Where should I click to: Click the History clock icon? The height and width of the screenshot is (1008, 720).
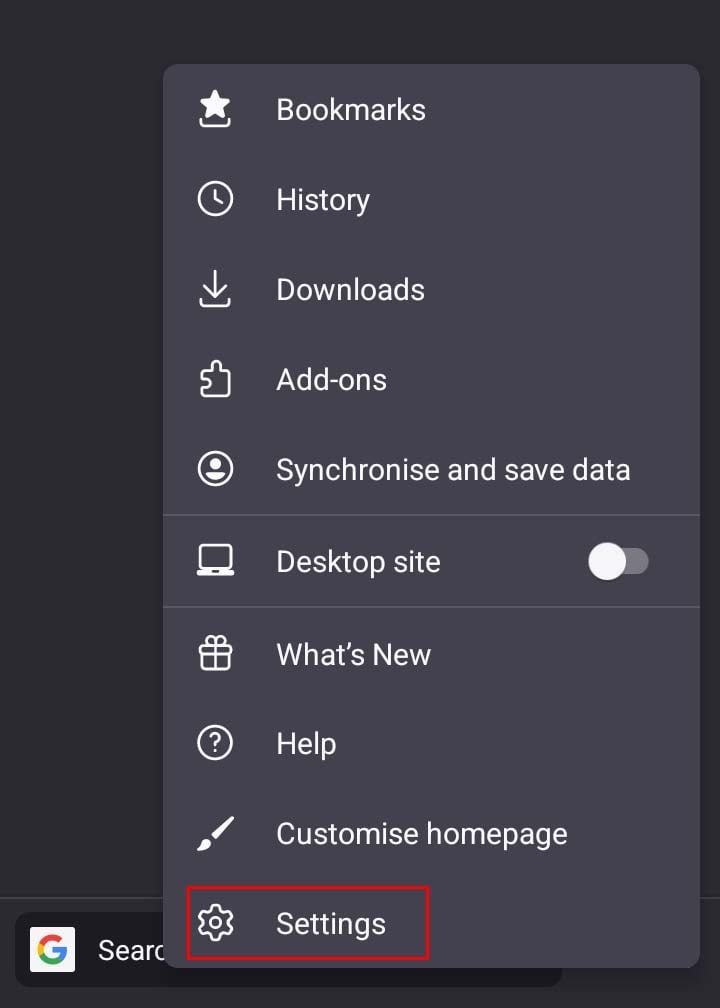coord(215,199)
